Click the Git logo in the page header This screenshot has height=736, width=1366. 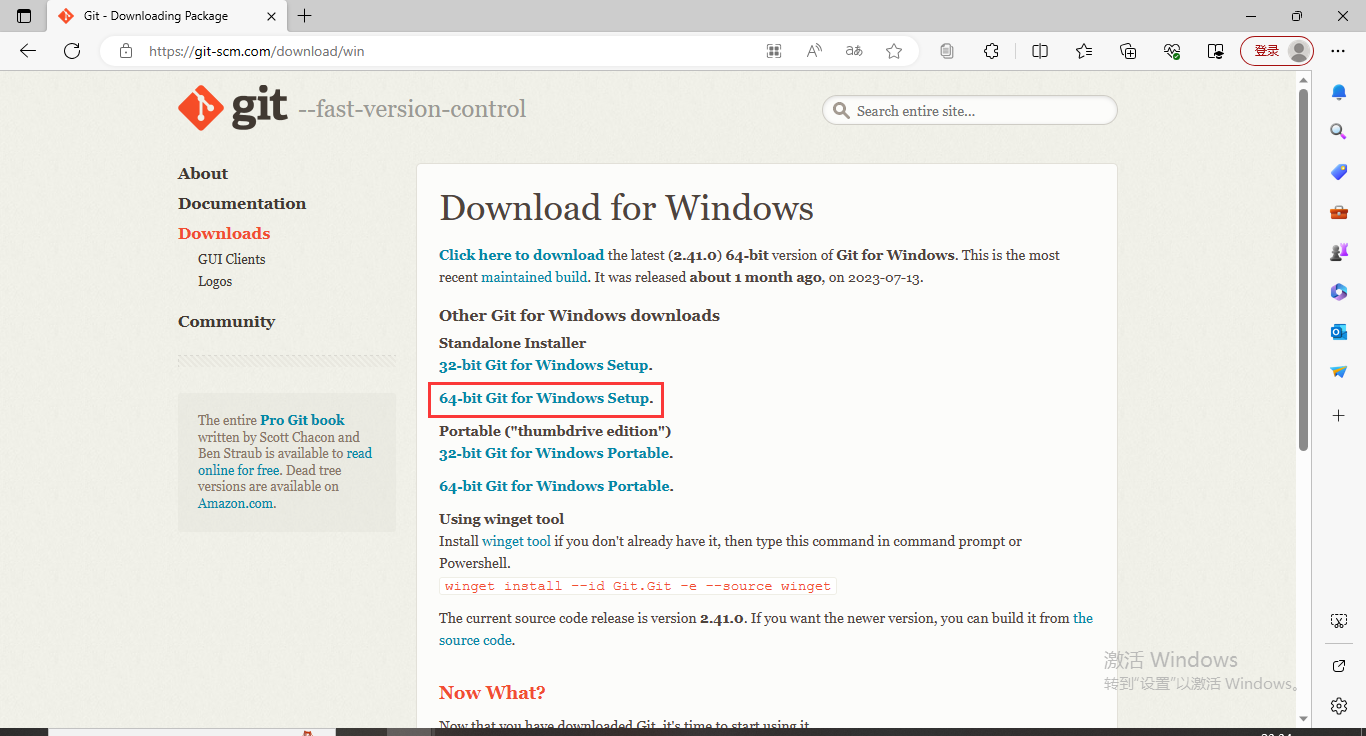tap(232, 109)
